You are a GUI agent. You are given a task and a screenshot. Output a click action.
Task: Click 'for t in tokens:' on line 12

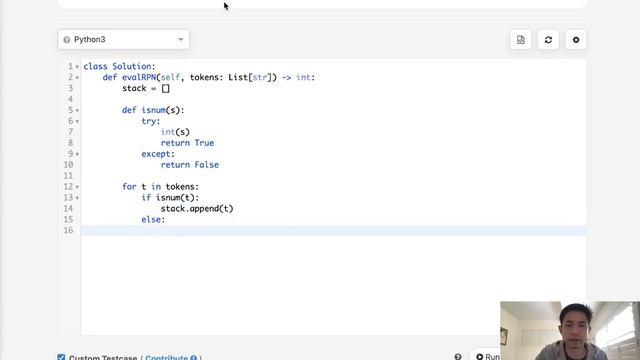(x=160, y=187)
